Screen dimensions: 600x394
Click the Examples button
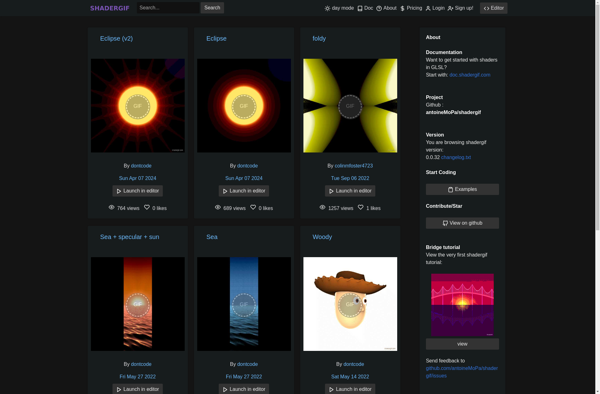(x=462, y=189)
